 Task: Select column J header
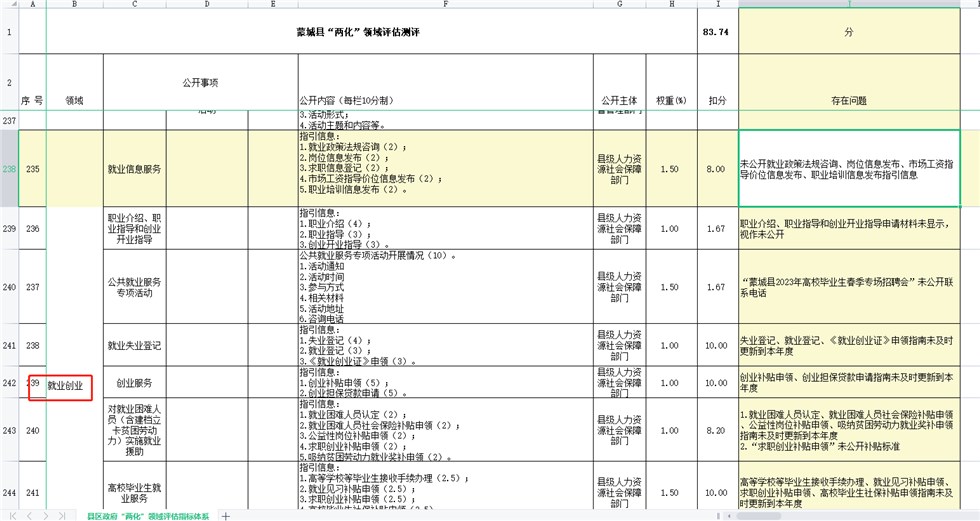coord(848,4)
